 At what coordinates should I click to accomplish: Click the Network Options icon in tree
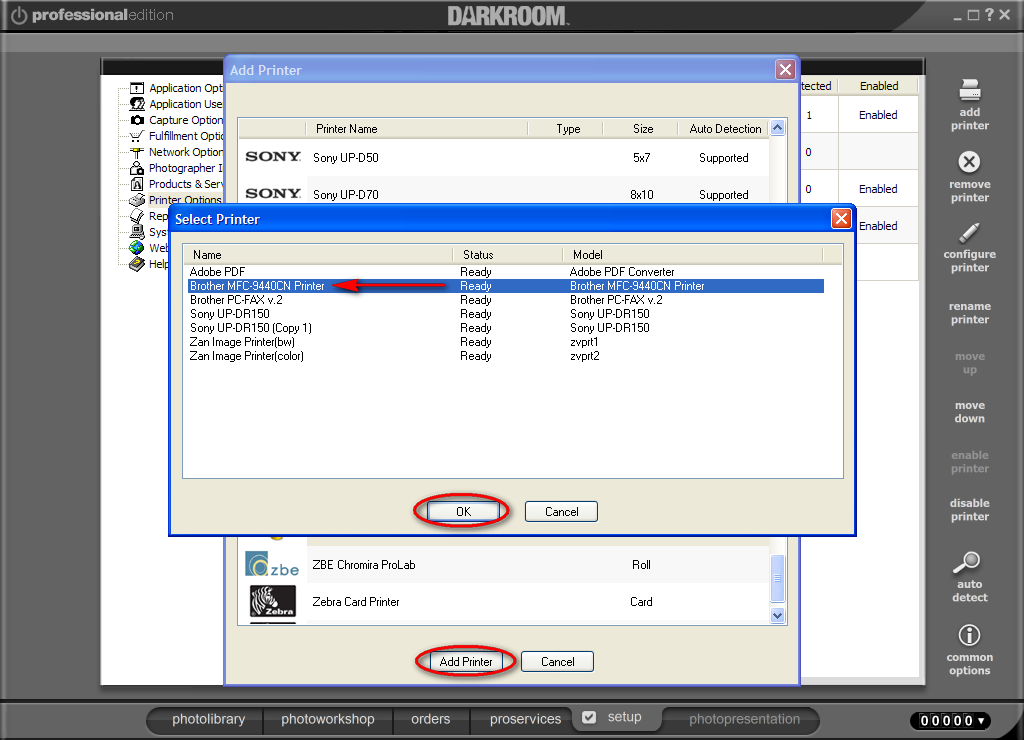[x=136, y=152]
